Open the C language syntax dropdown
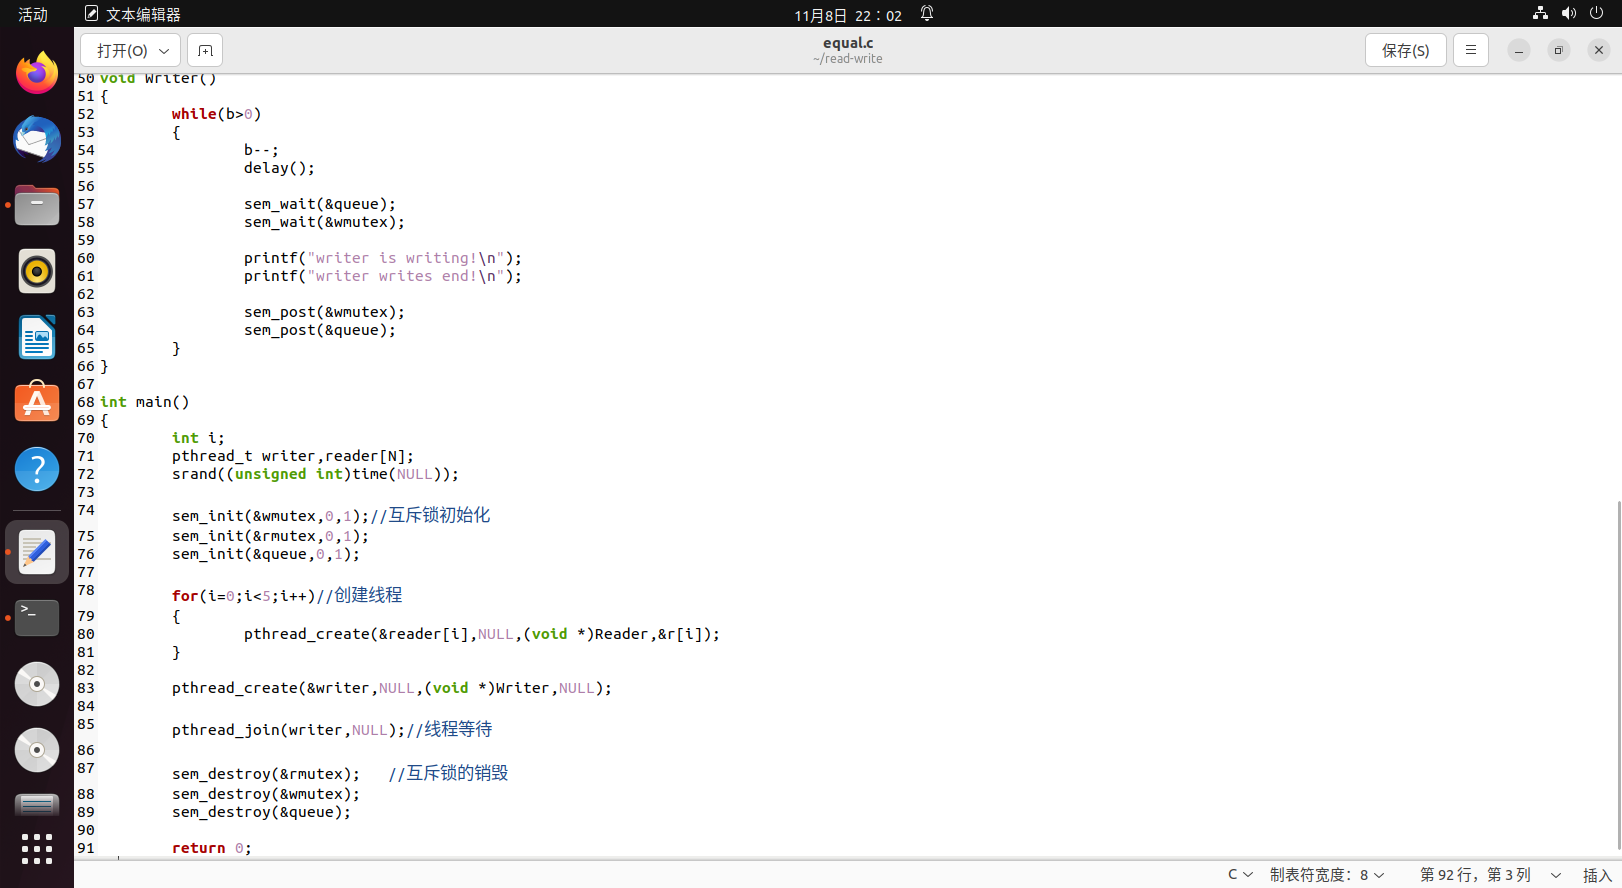Screen dimensions: 1622x888 click(1240, 874)
